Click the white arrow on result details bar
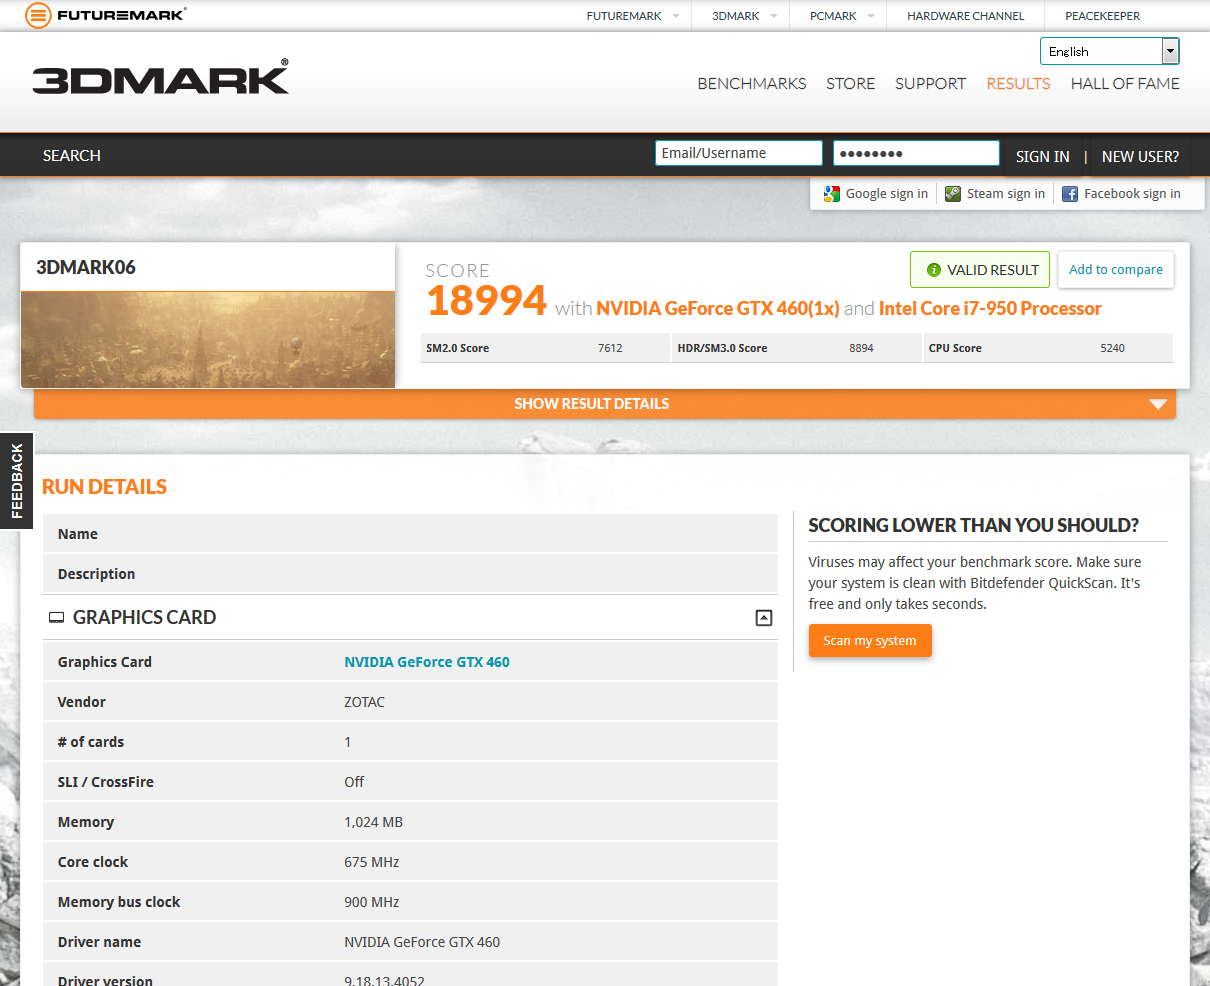The height and width of the screenshot is (986, 1210). click(x=1158, y=404)
